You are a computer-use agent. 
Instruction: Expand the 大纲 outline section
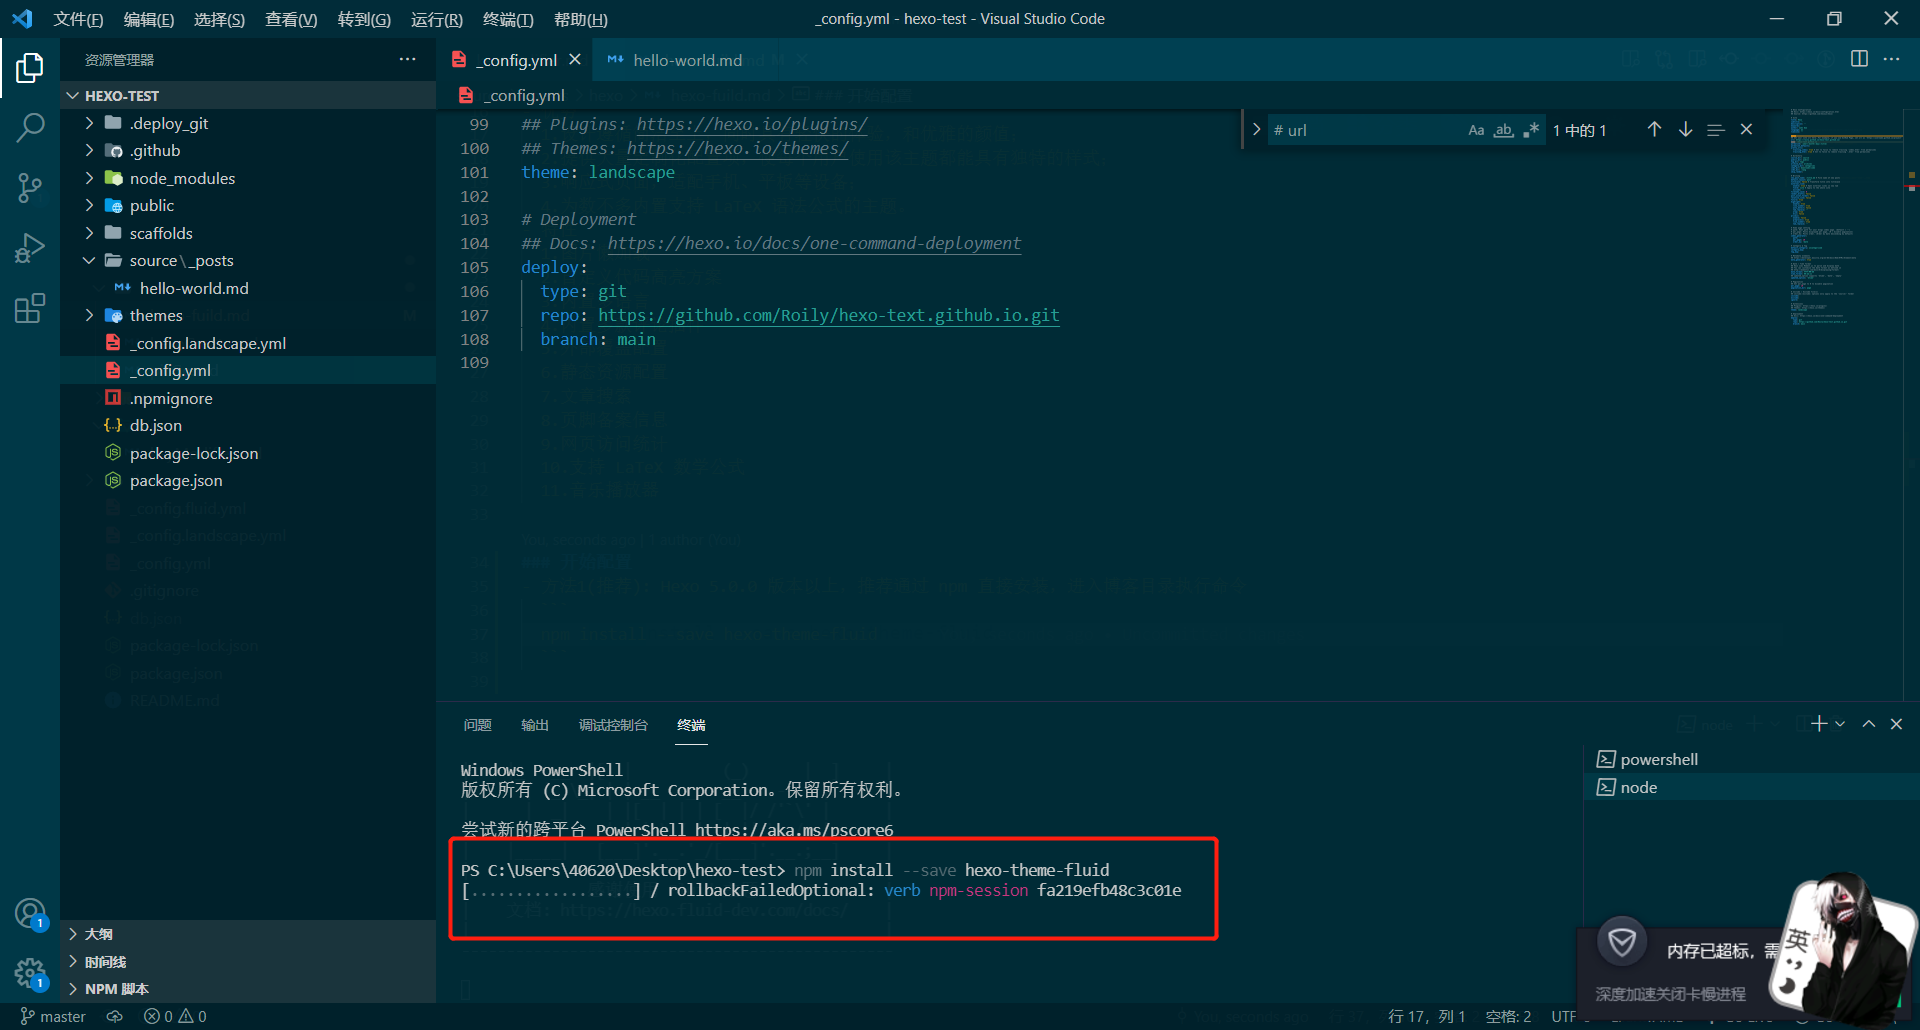click(x=248, y=934)
